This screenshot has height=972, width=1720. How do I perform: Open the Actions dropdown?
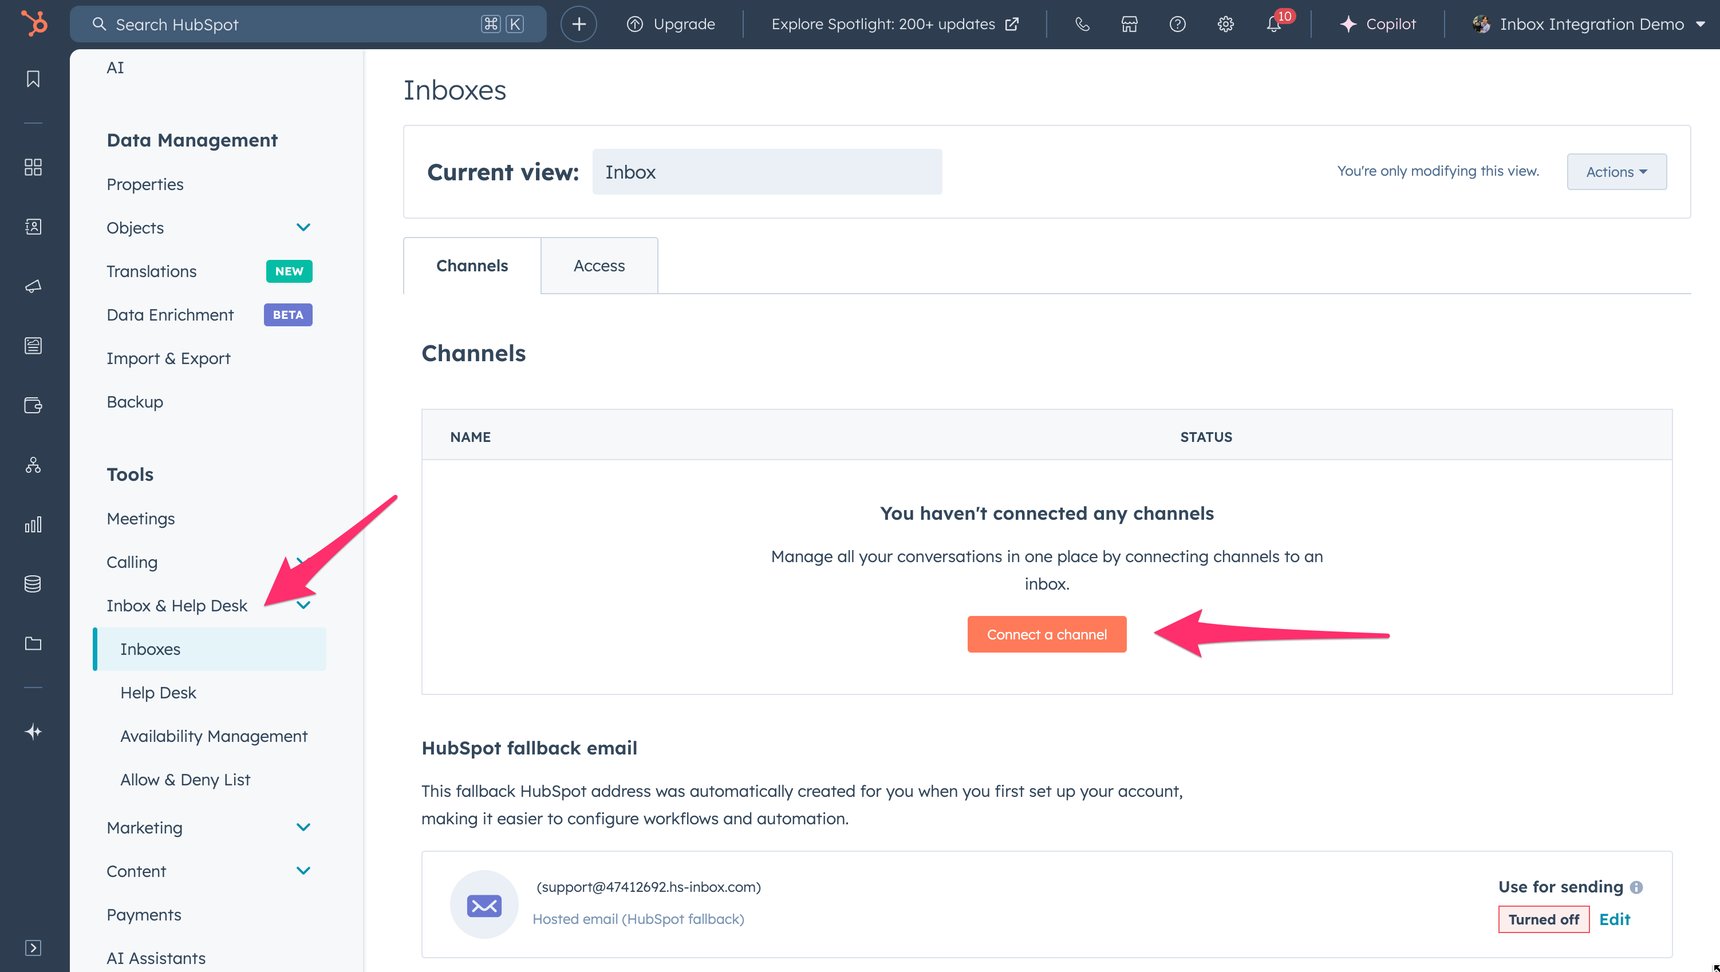(1616, 171)
